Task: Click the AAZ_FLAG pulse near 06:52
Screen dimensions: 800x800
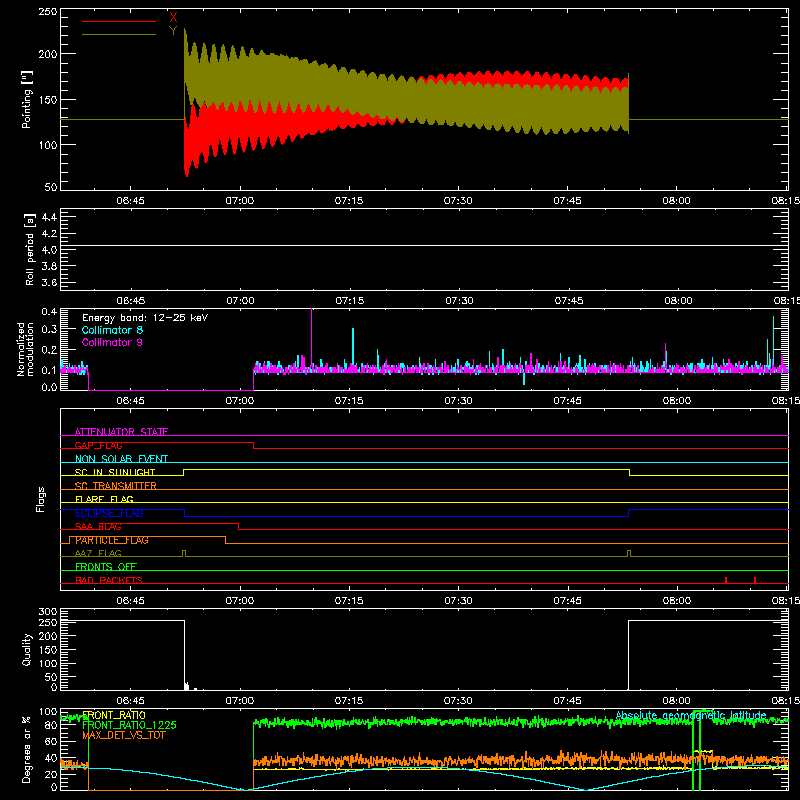Action: point(184,554)
